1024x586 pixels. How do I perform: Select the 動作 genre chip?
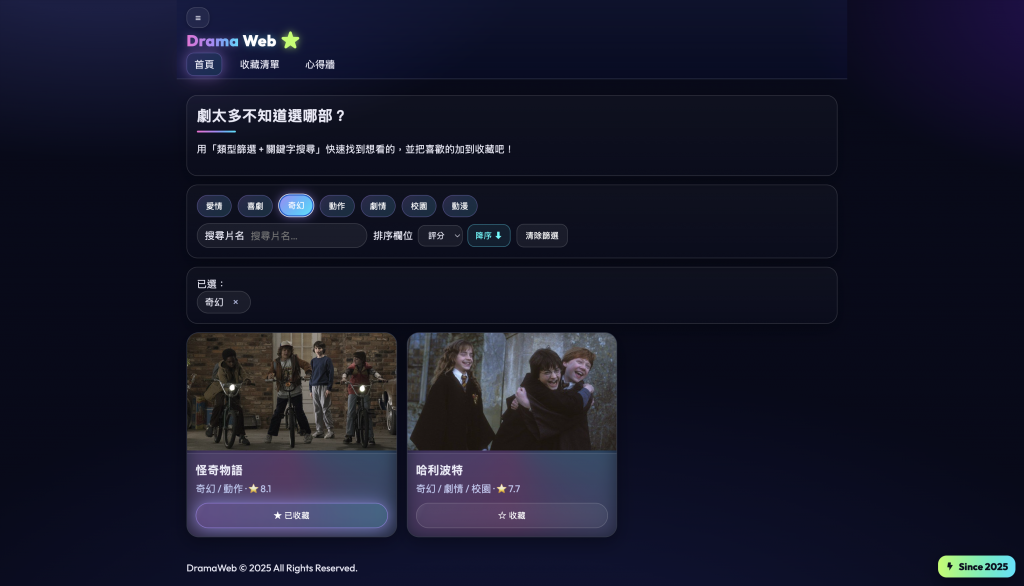pos(337,206)
